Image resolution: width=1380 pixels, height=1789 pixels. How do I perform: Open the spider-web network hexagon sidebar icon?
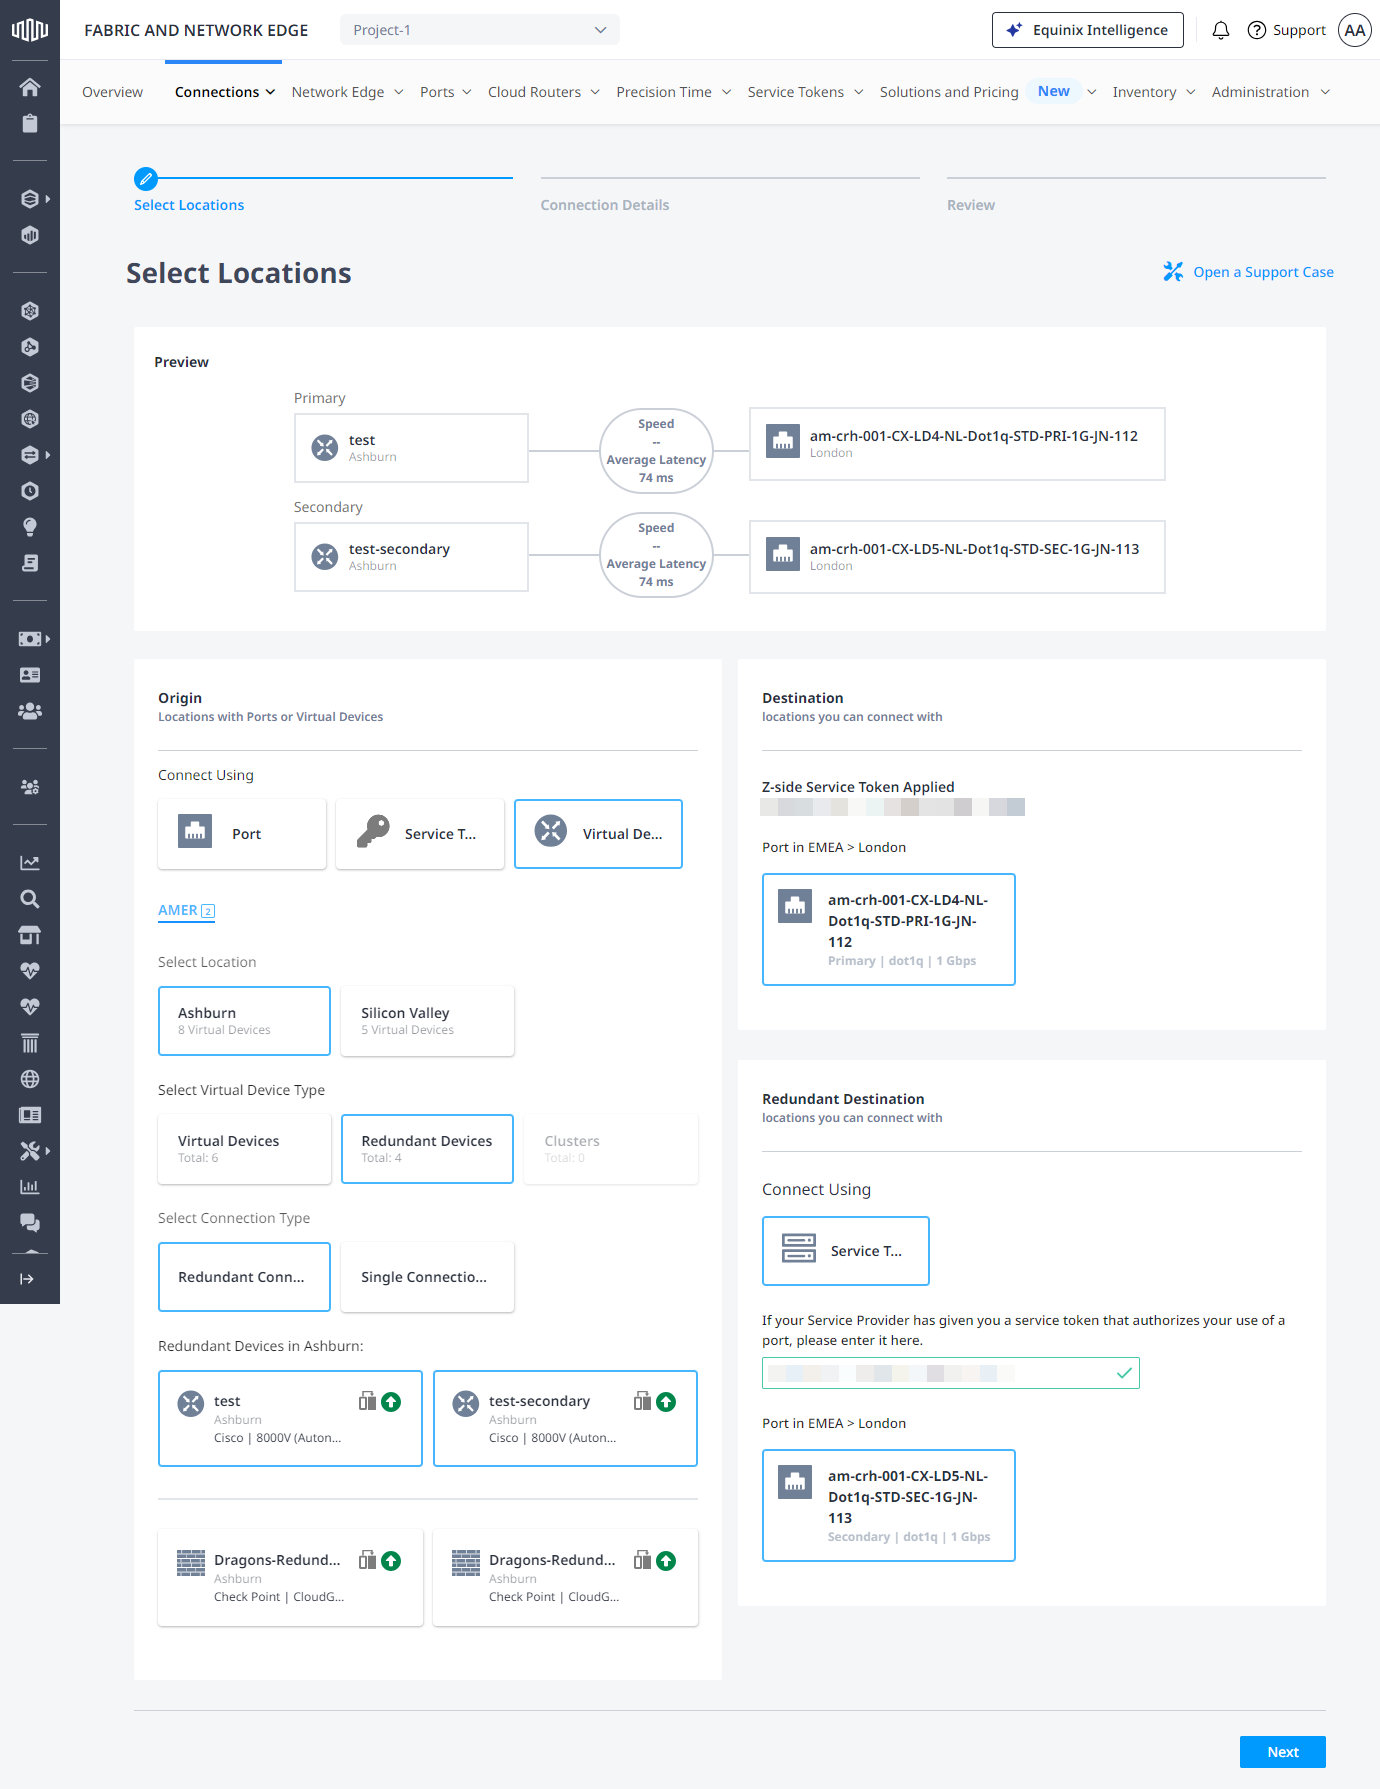click(x=30, y=311)
